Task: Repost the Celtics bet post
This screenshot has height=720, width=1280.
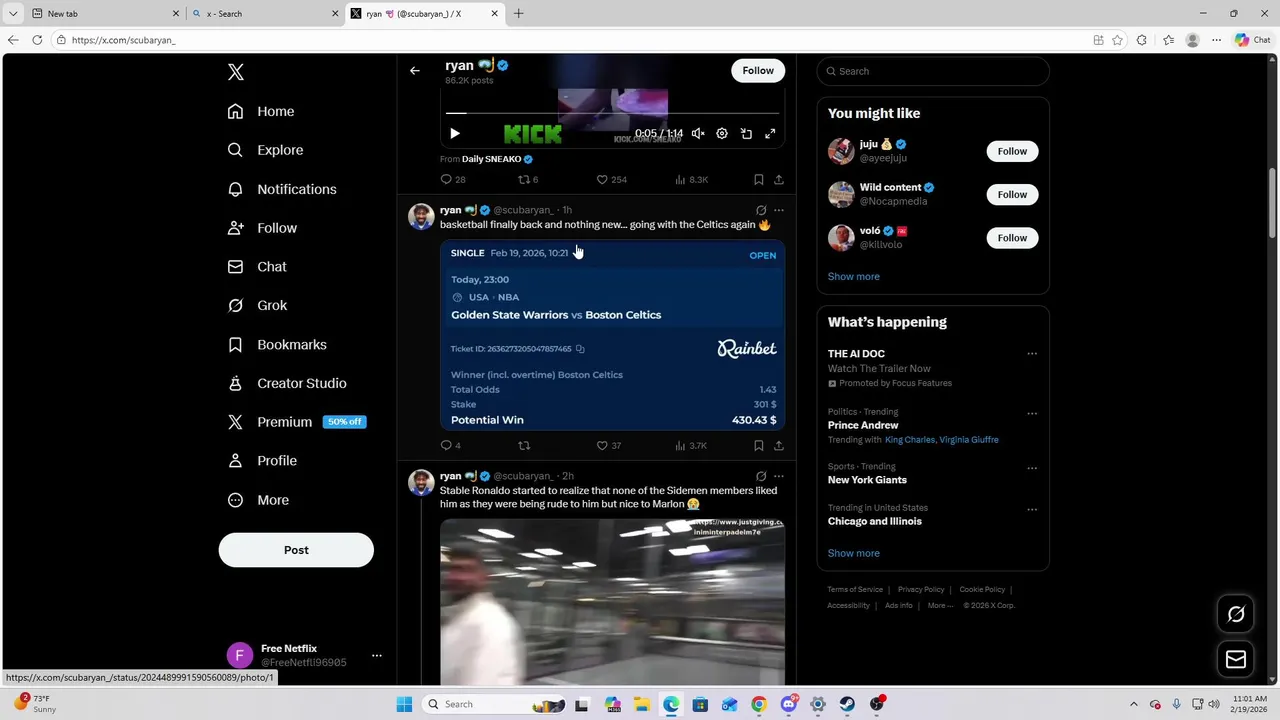Action: pos(523,446)
